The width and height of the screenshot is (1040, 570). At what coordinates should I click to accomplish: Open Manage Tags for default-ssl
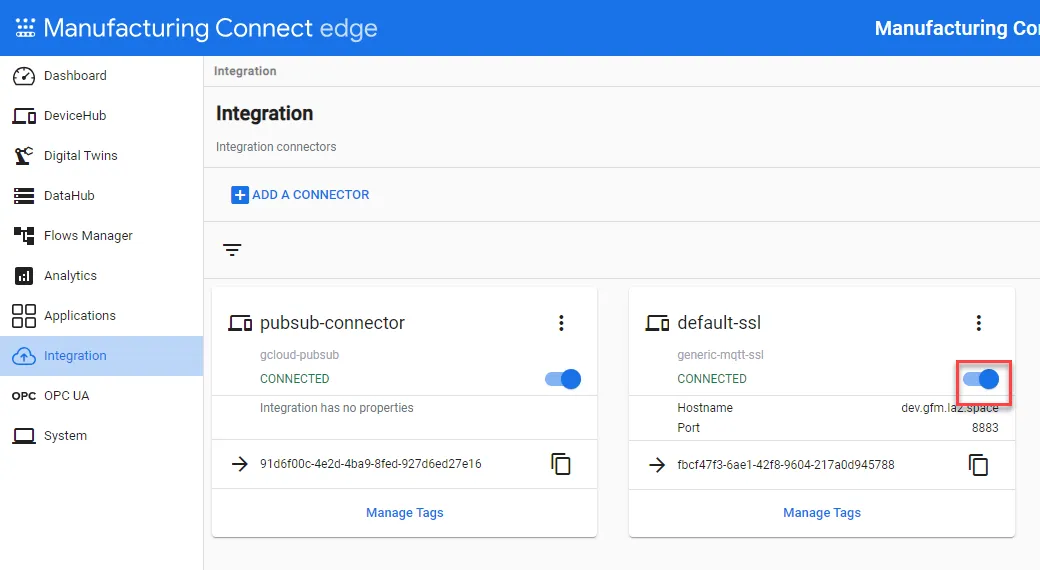point(822,513)
